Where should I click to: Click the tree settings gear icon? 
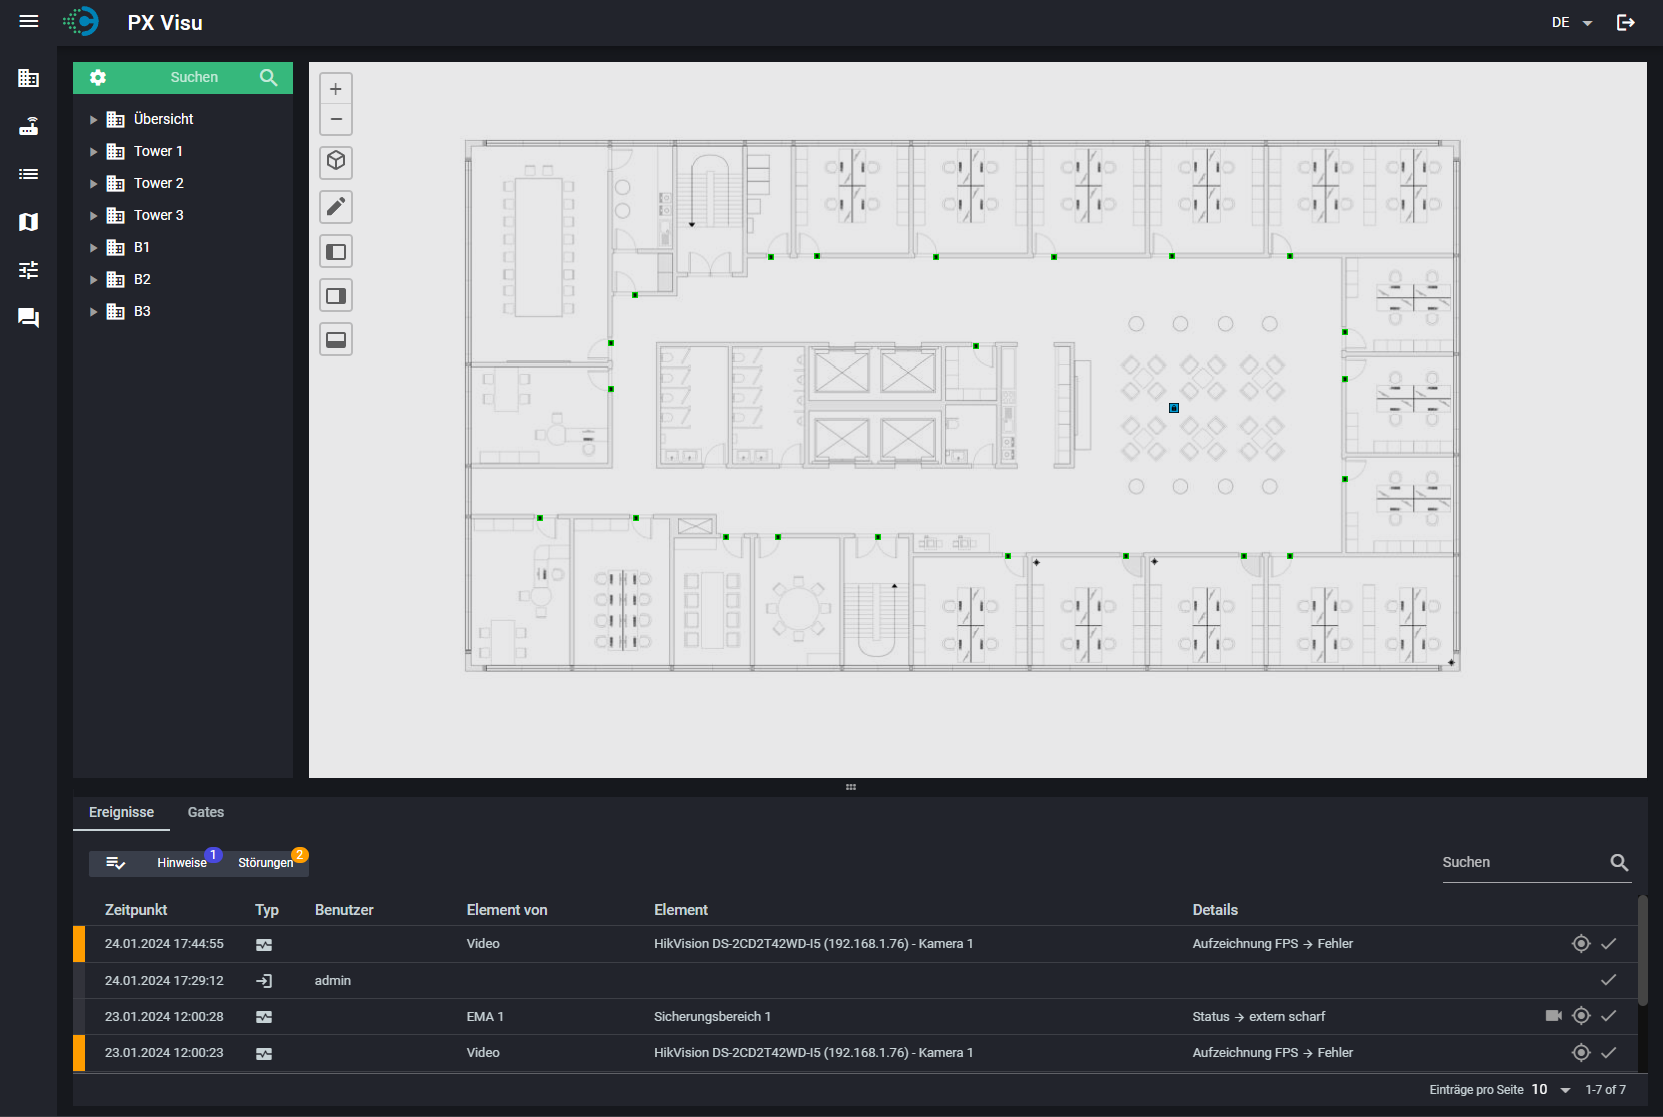pos(98,77)
